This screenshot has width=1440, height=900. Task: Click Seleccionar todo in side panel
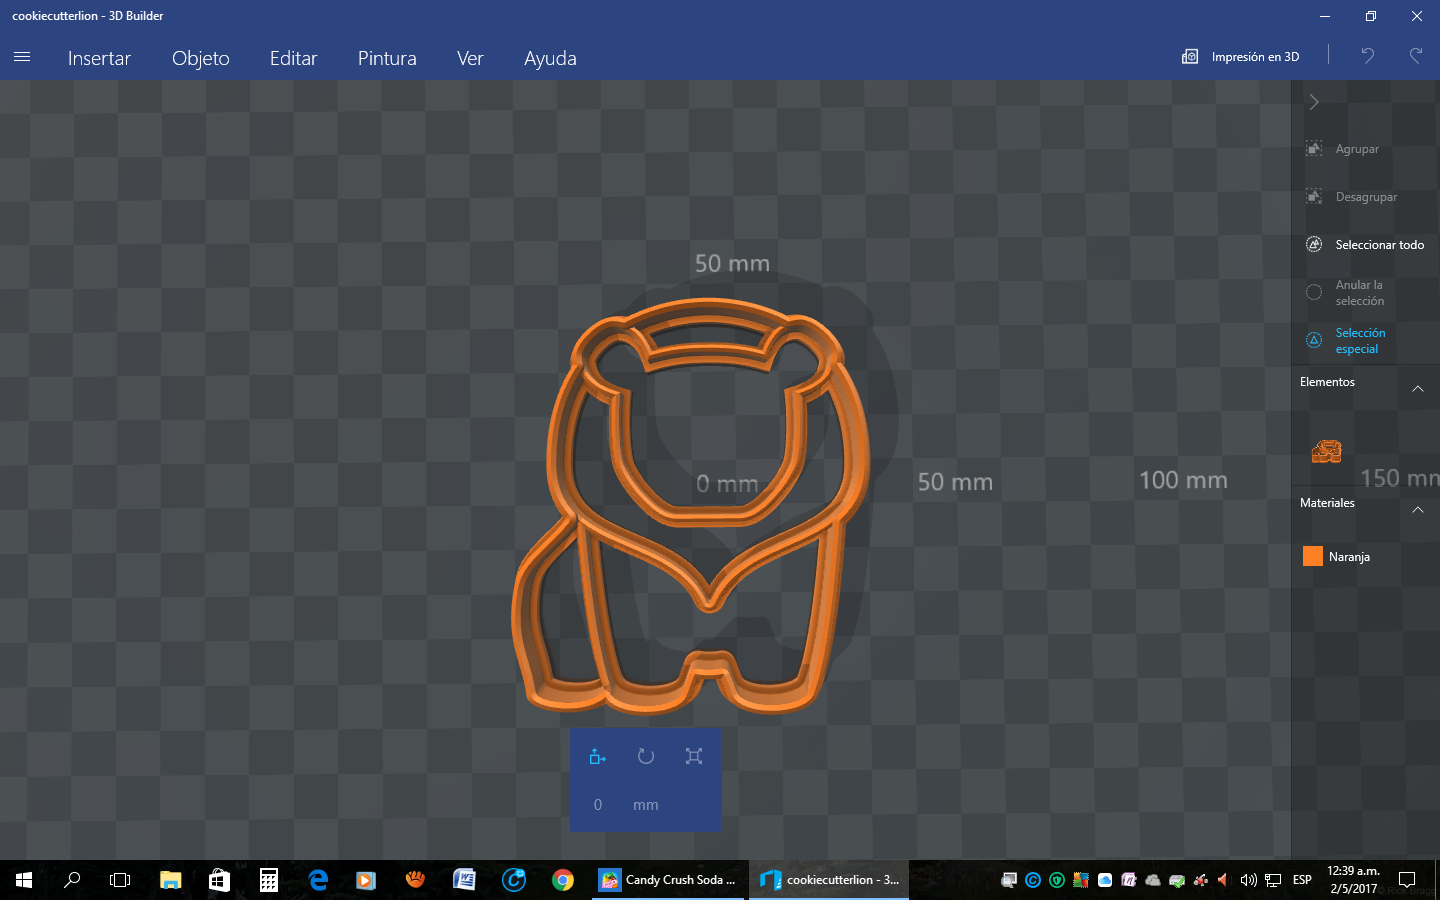point(1378,245)
